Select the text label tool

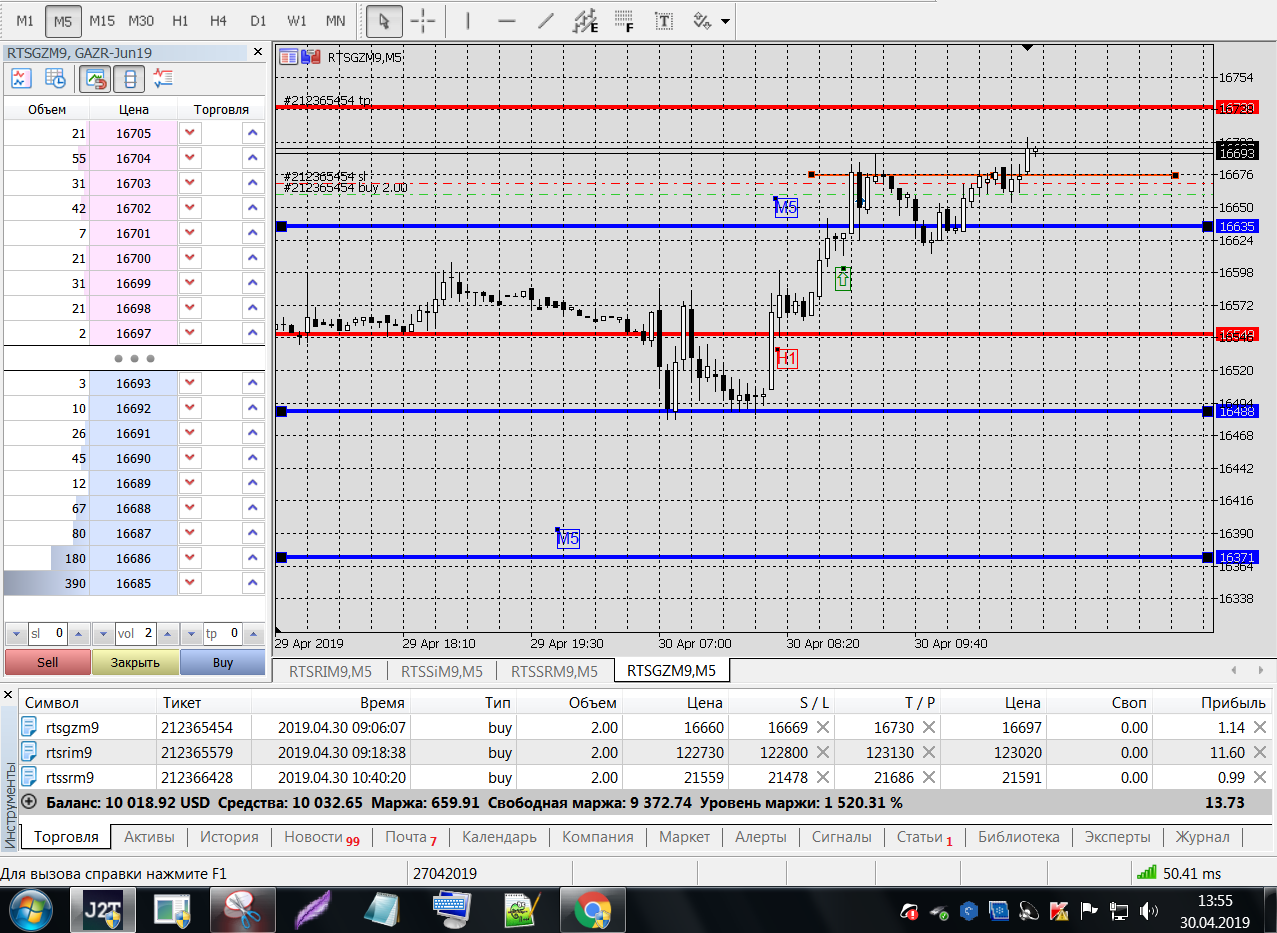[x=662, y=20]
